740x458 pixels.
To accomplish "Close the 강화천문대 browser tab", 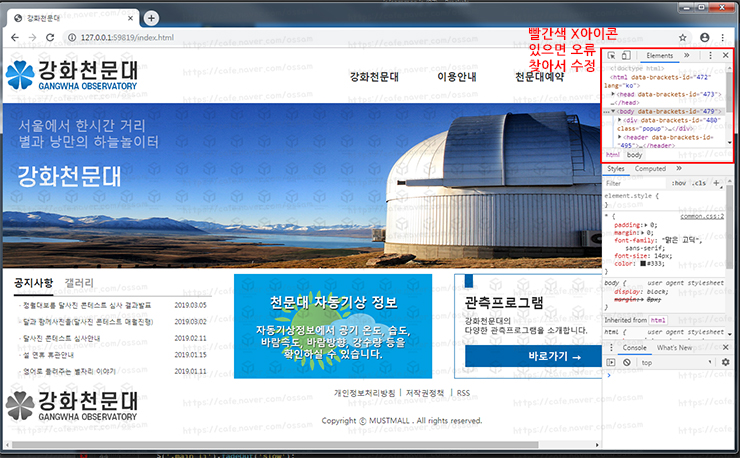I will (131, 18).
